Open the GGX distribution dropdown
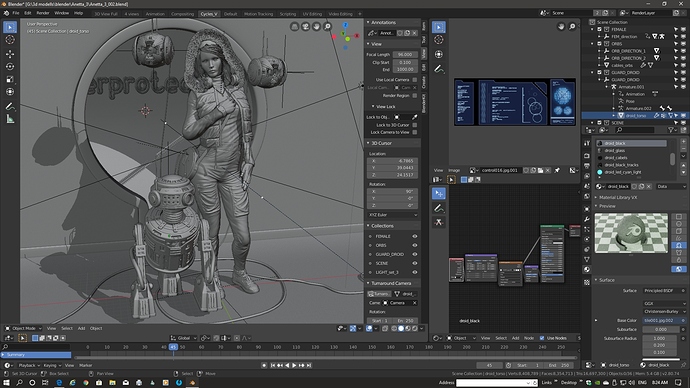 (664, 304)
